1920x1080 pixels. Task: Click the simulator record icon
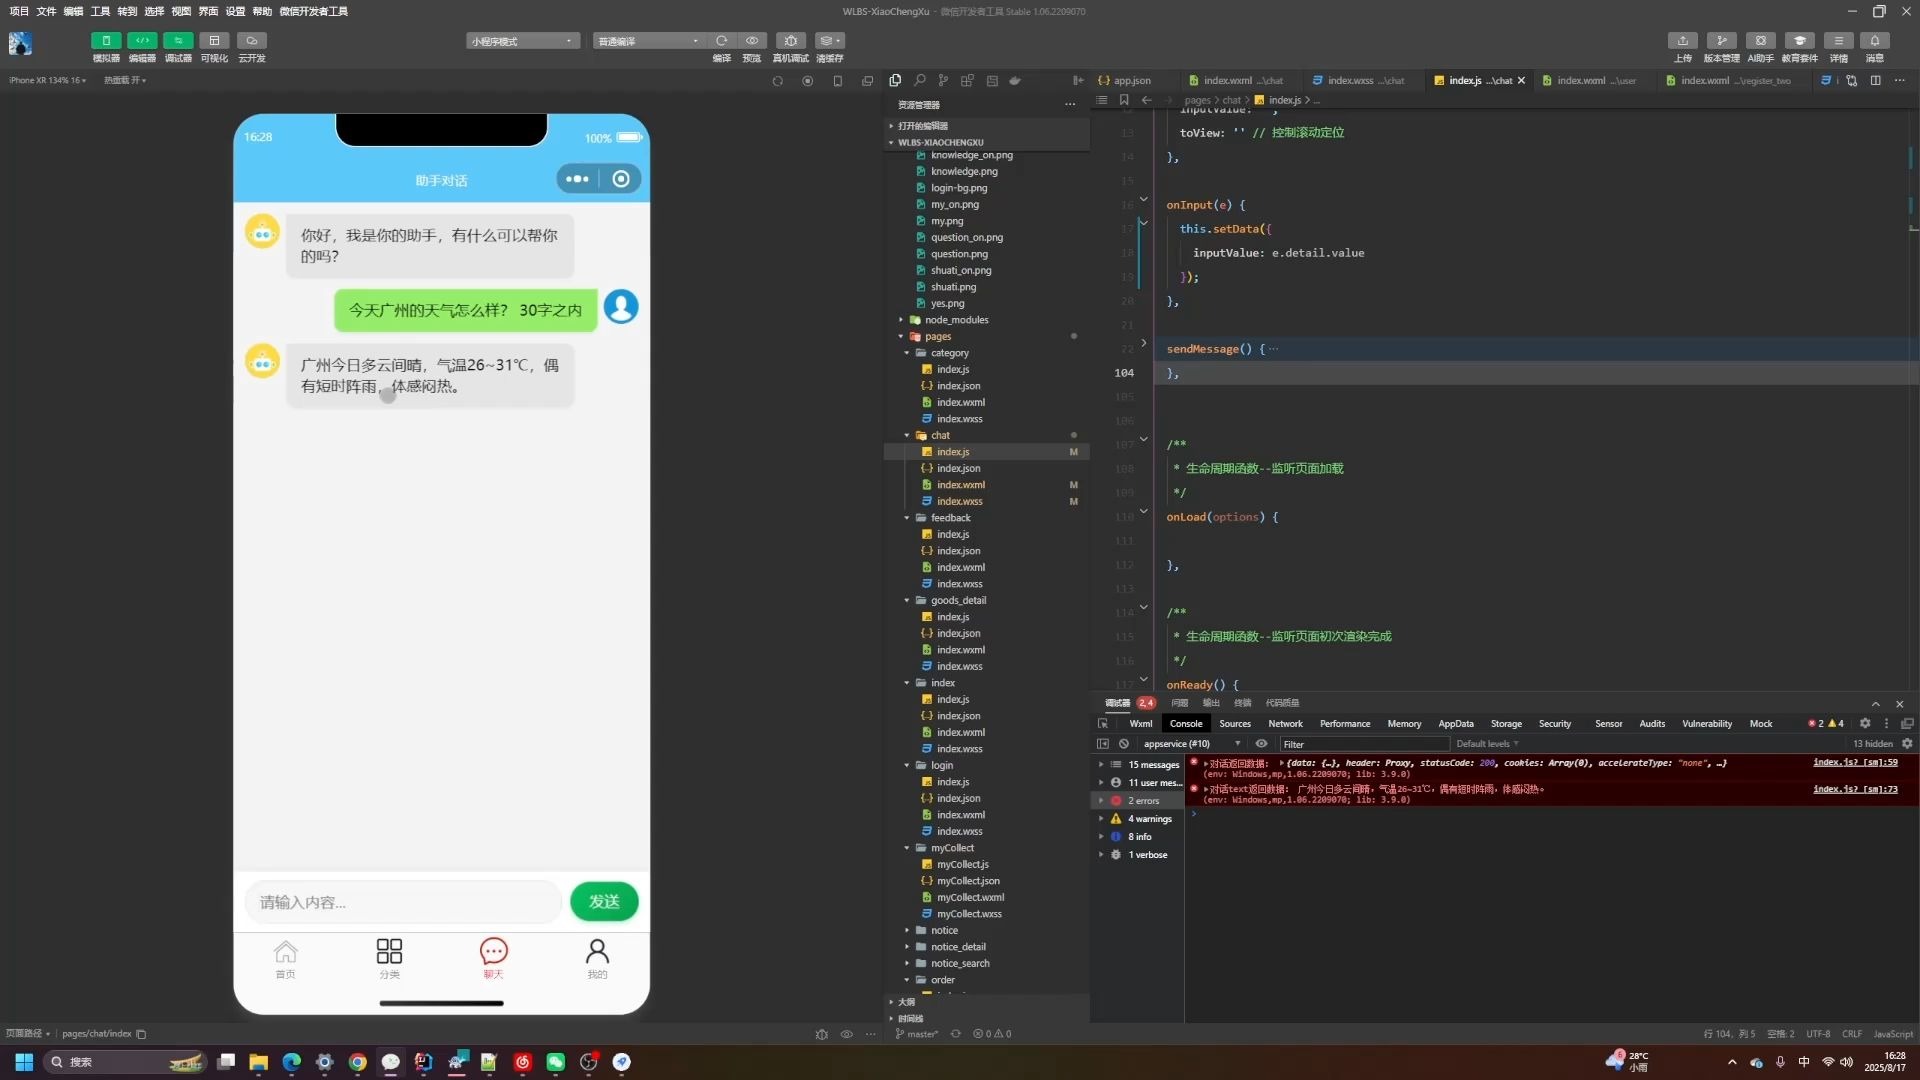click(x=807, y=81)
